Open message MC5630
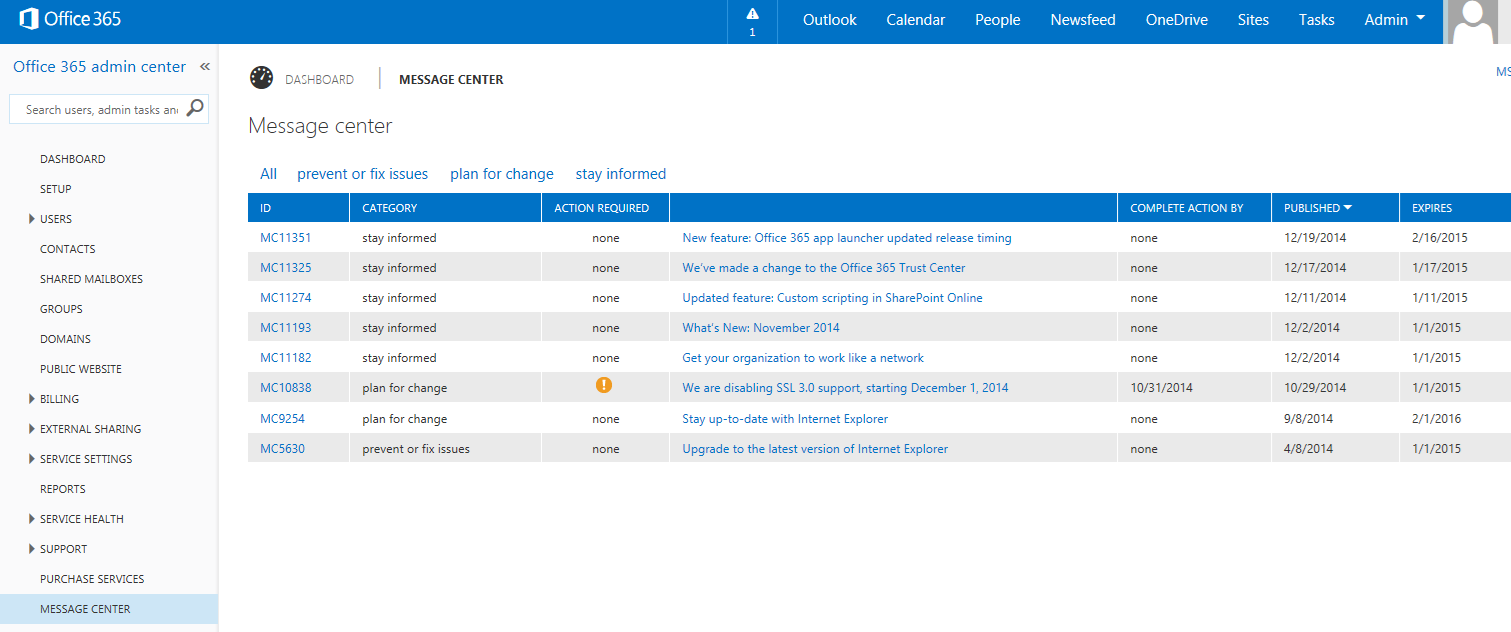Viewport: 1511px width, 632px height. [282, 449]
